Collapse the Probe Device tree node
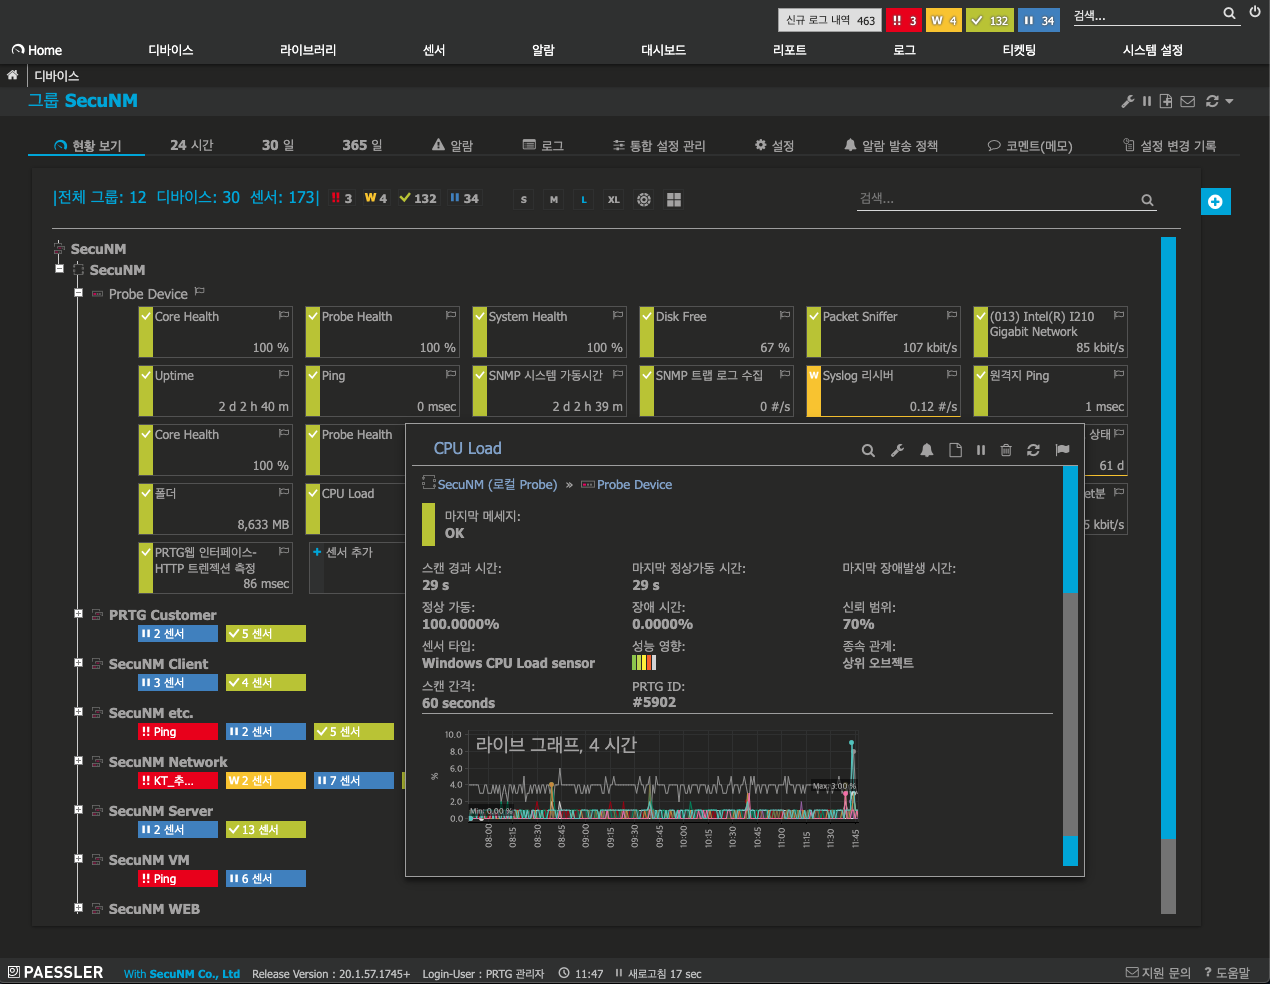1270x984 pixels. pos(78,293)
